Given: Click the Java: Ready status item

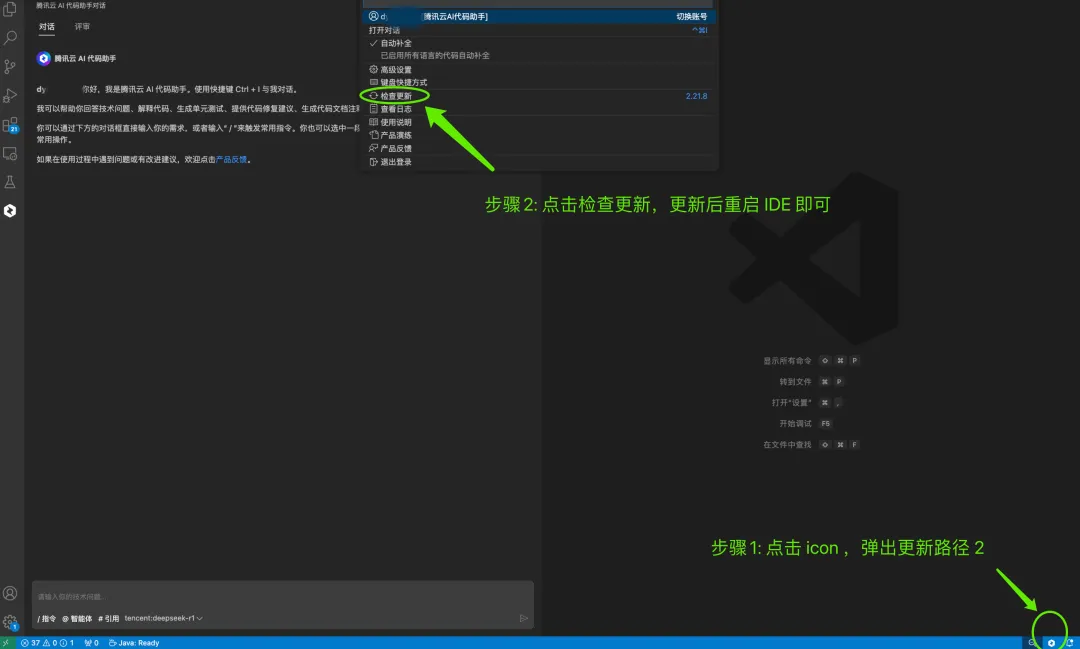Looking at the screenshot, I should point(134,643).
